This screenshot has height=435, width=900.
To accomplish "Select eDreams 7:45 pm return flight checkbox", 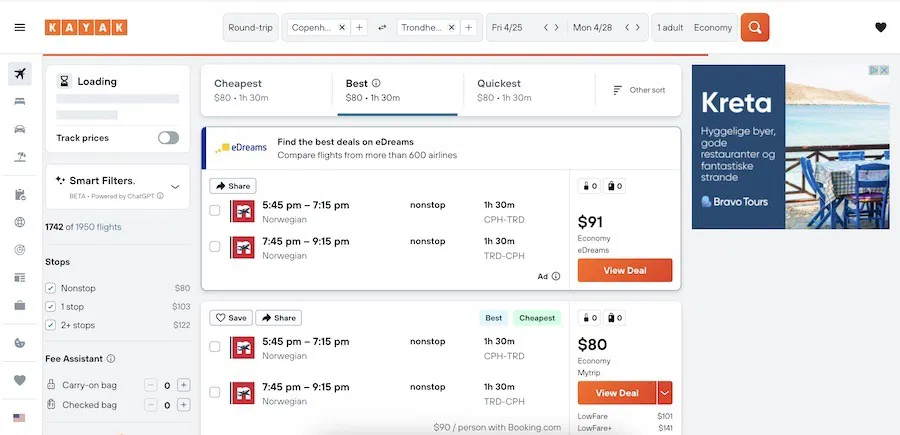I will tap(214, 247).
